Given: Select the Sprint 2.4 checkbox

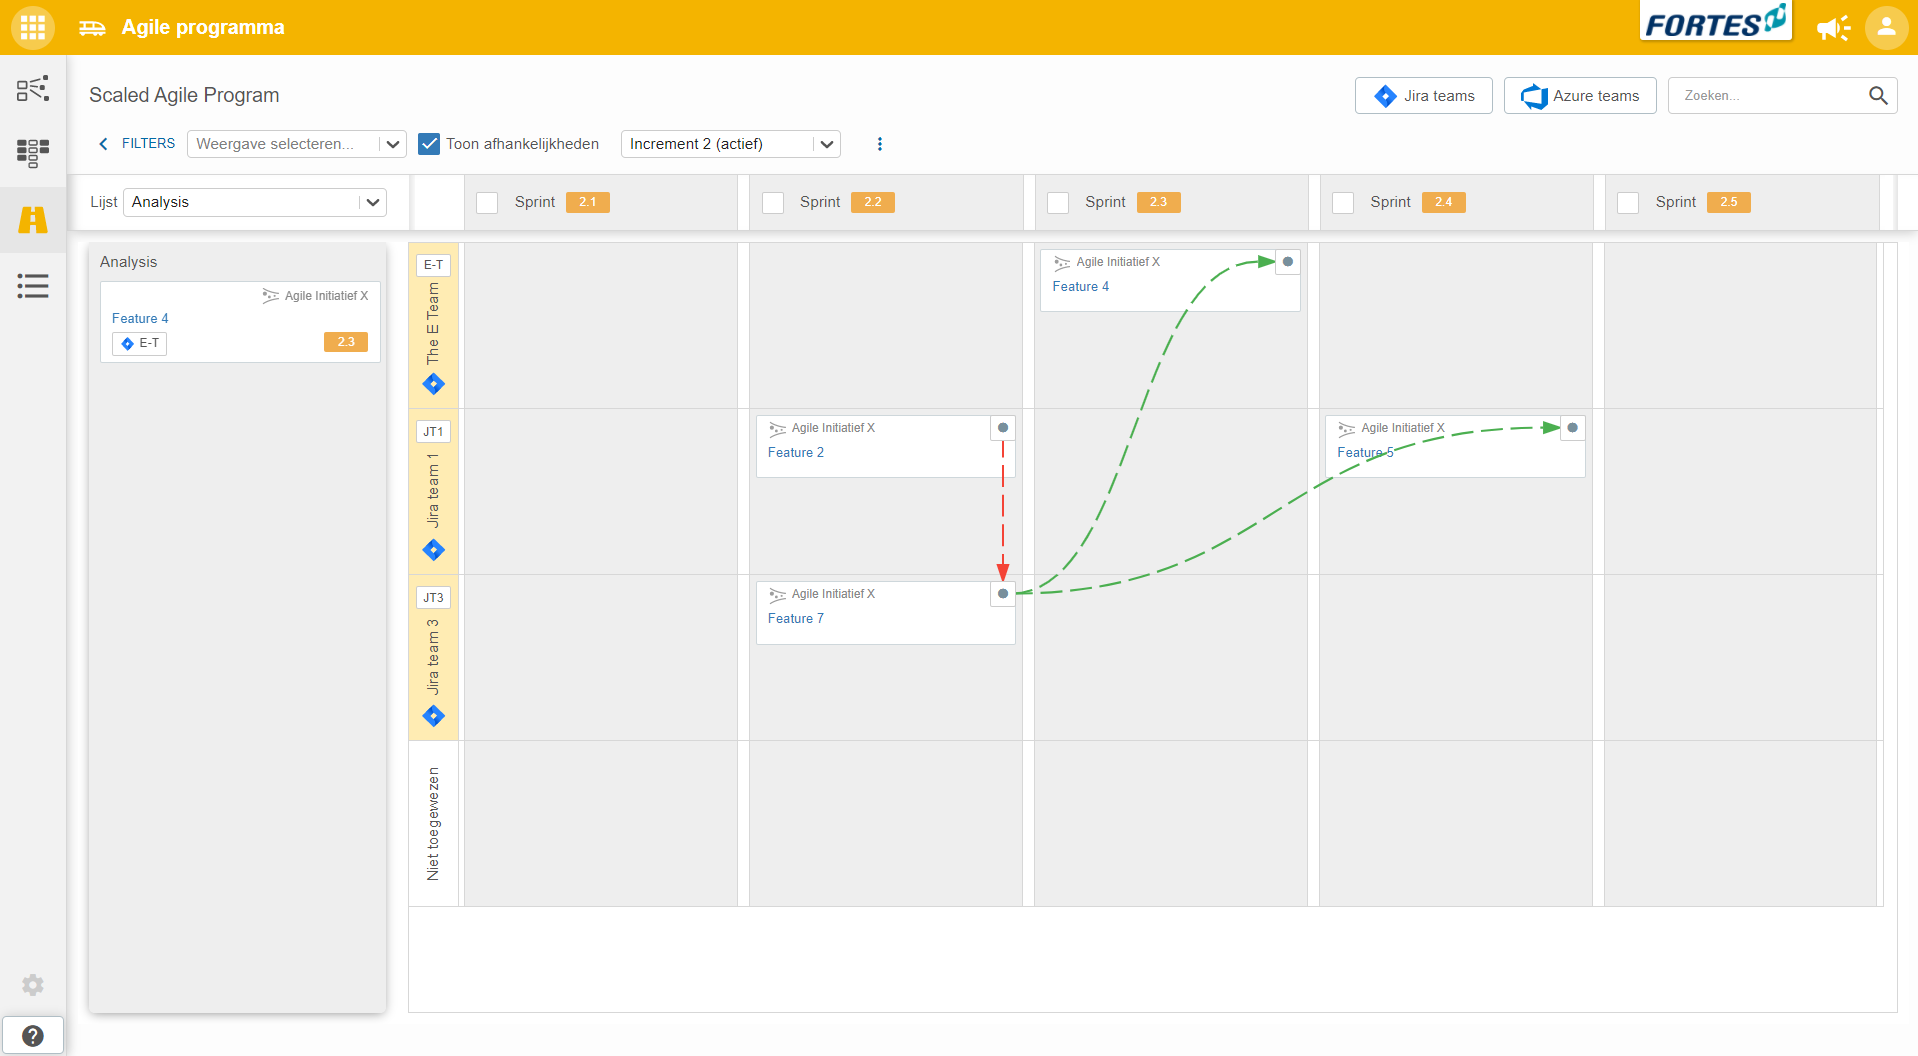Looking at the screenshot, I should pyautogui.click(x=1343, y=202).
